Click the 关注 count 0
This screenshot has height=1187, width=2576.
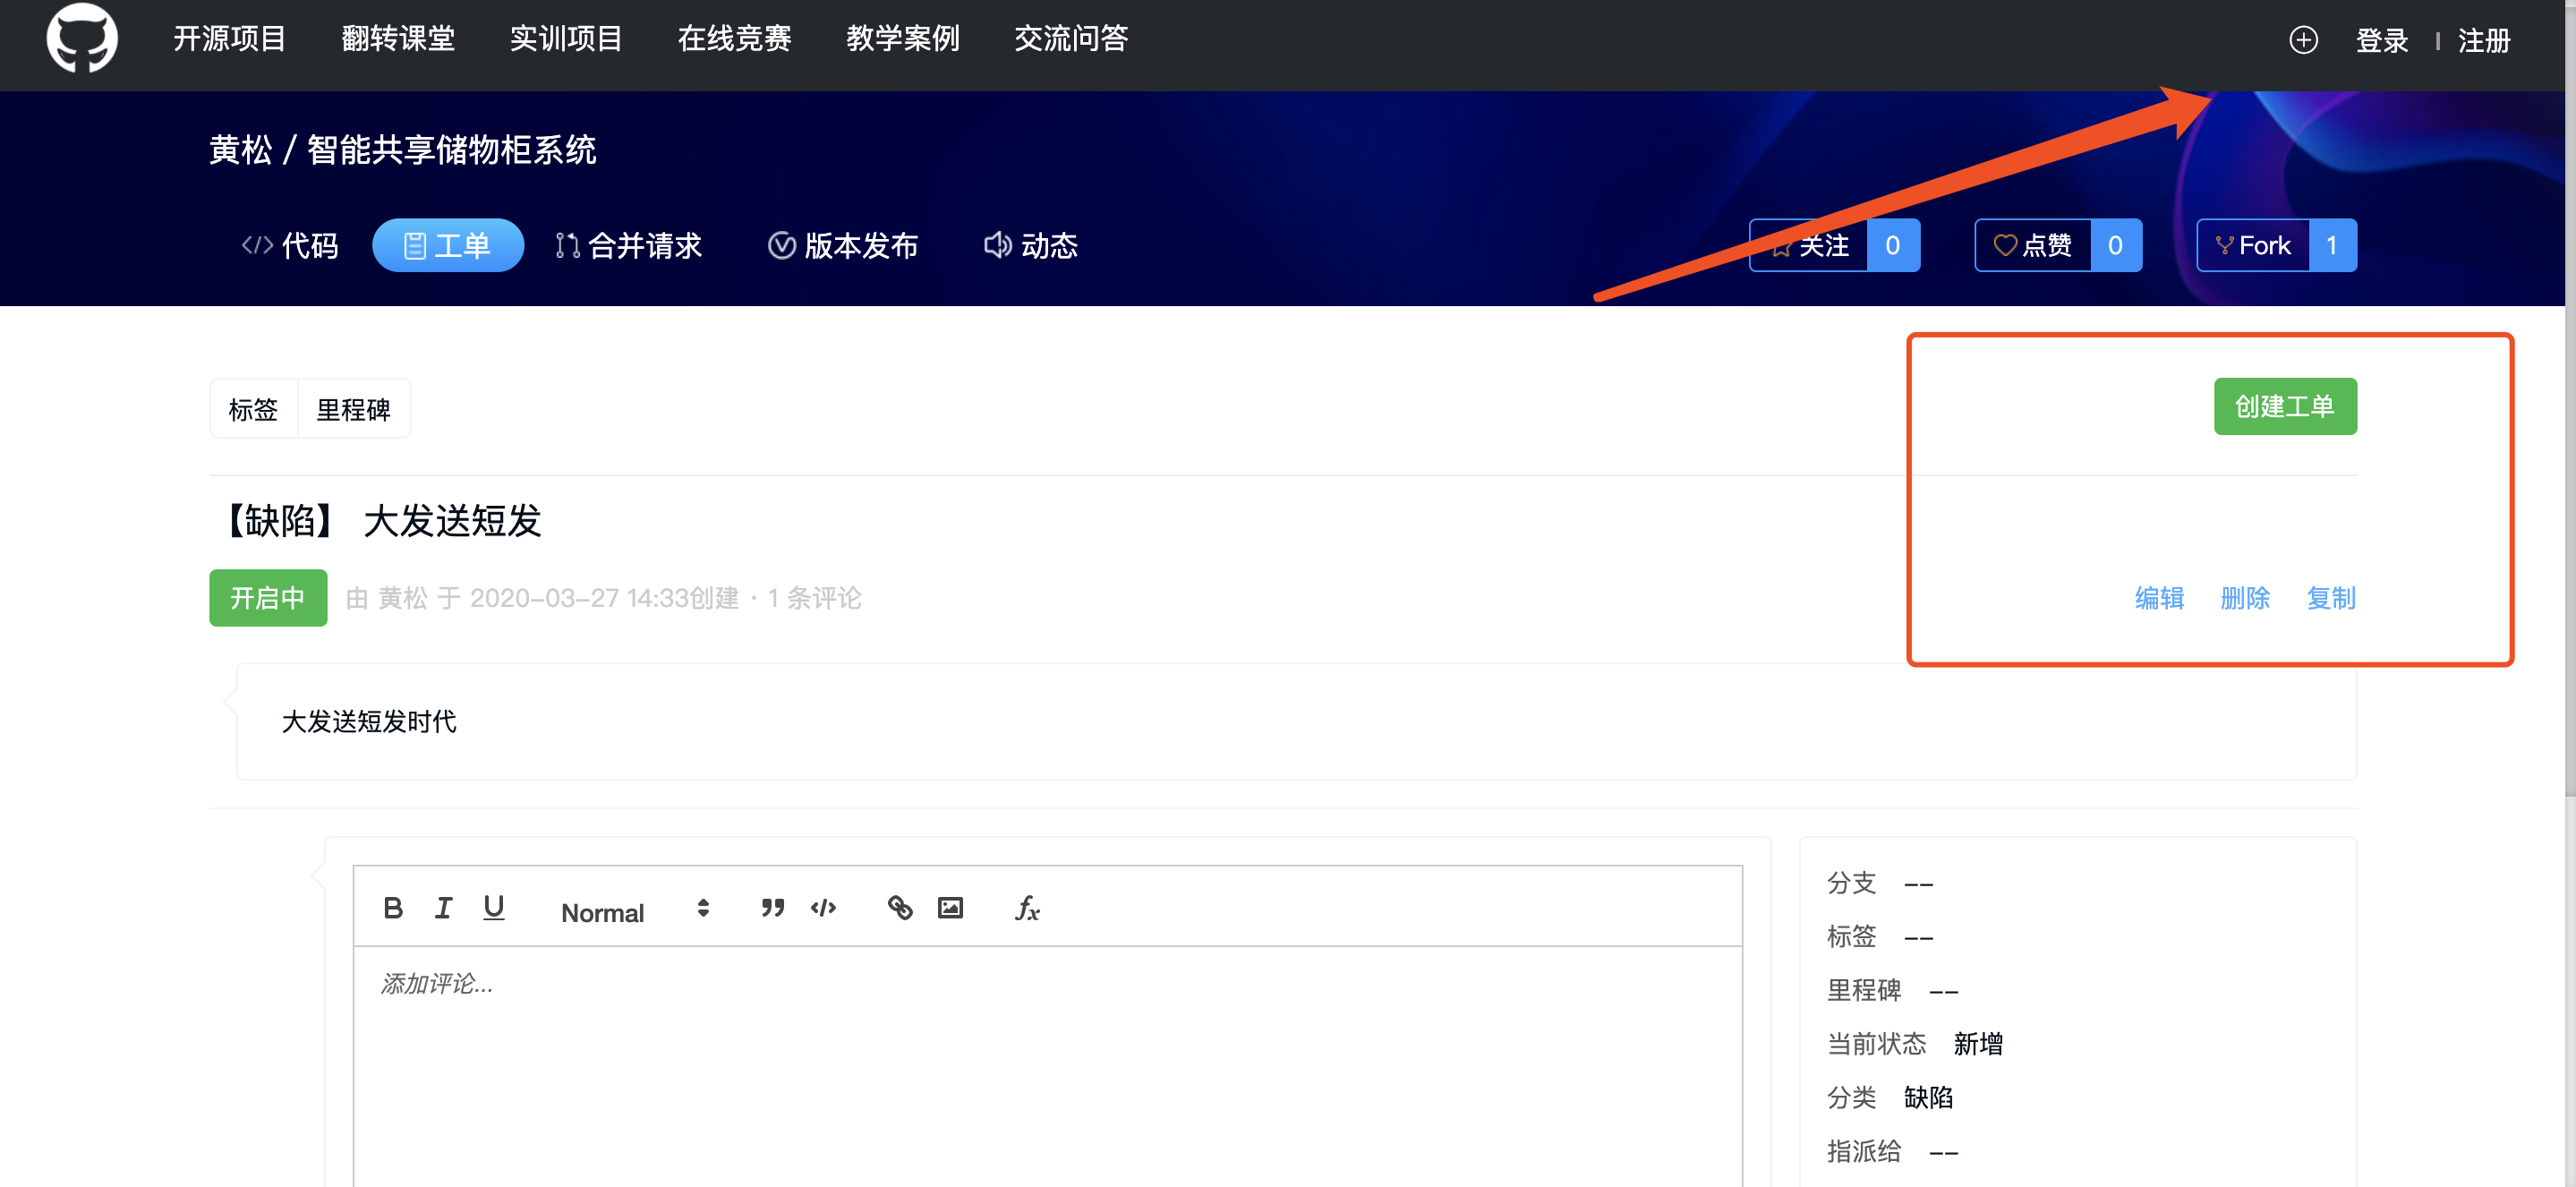[1892, 245]
